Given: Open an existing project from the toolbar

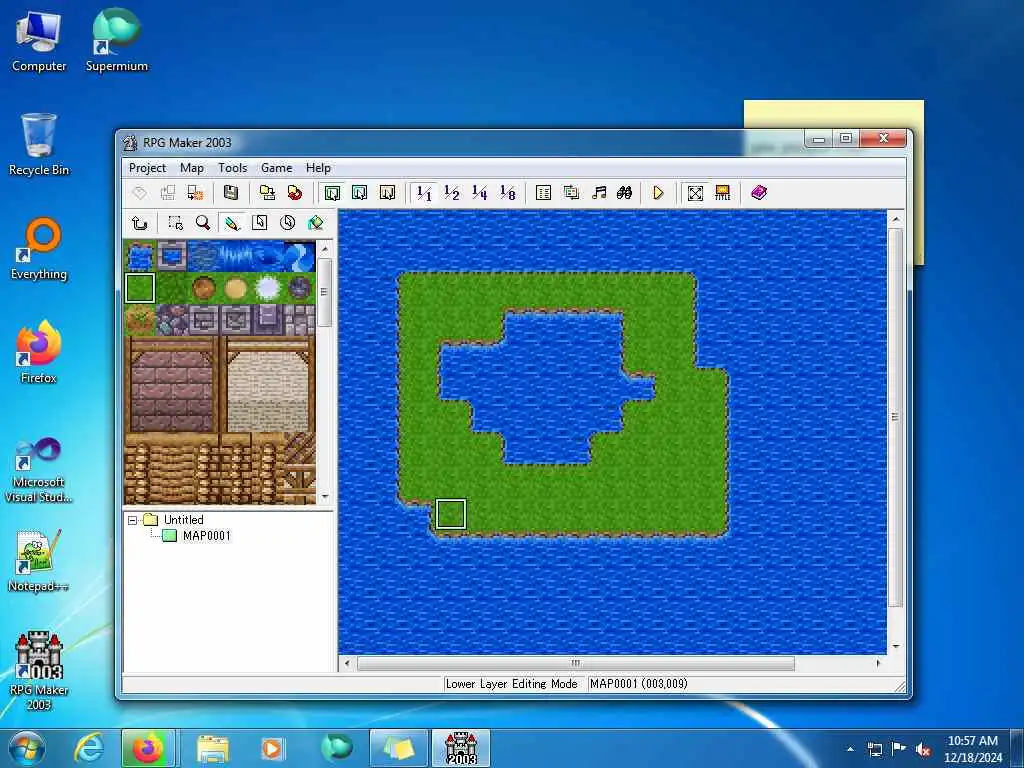Looking at the screenshot, I should [167, 193].
